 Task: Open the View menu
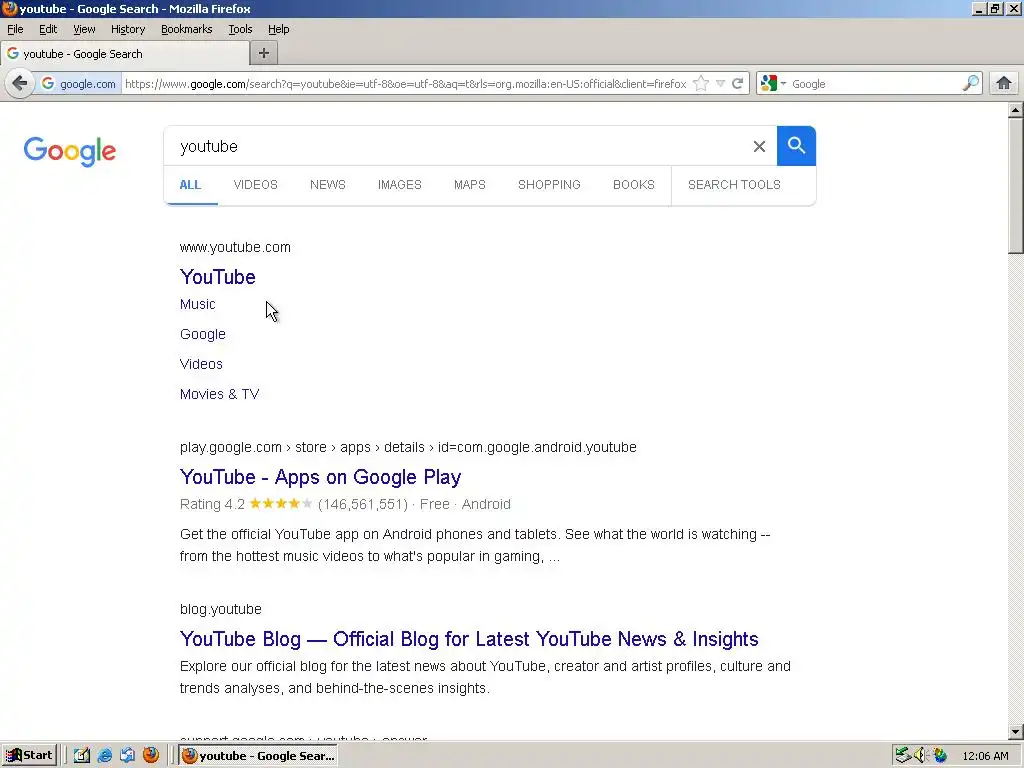(84, 29)
